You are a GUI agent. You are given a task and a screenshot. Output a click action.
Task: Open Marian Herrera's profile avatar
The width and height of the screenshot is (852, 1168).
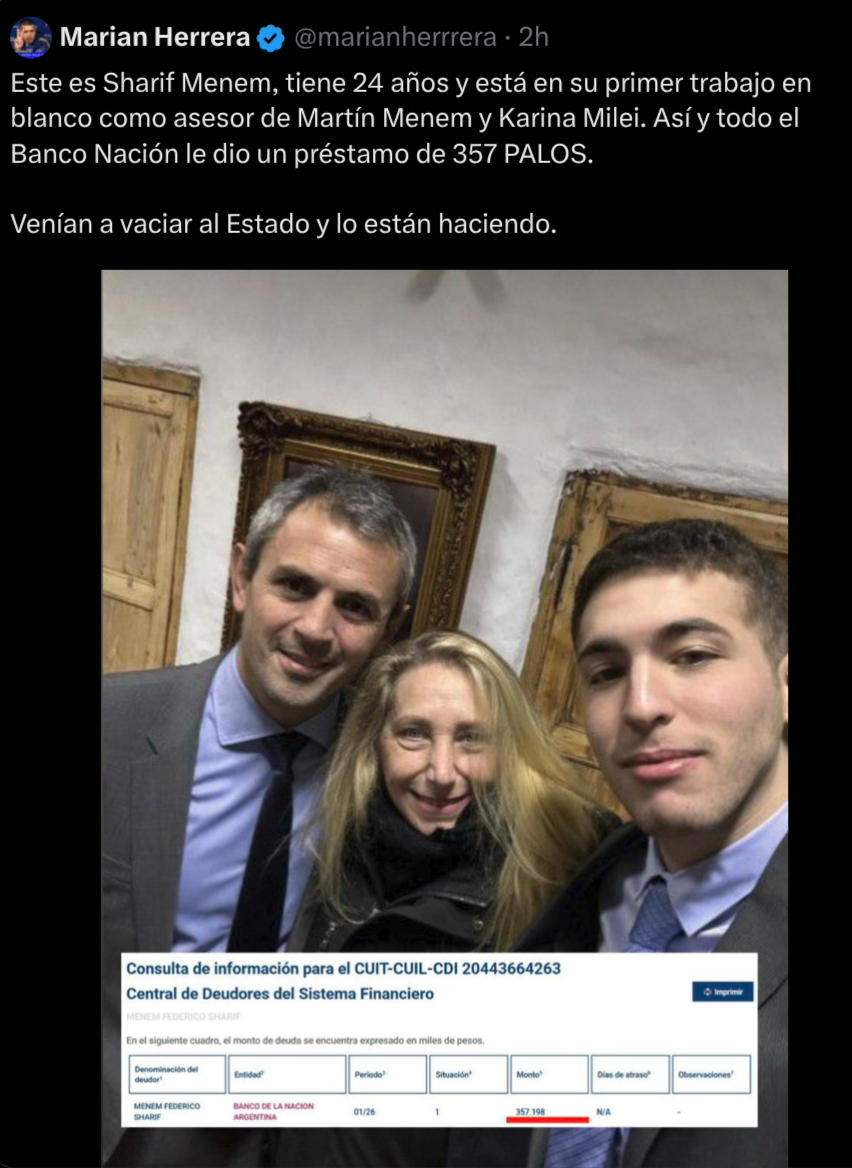click(31, 36)
